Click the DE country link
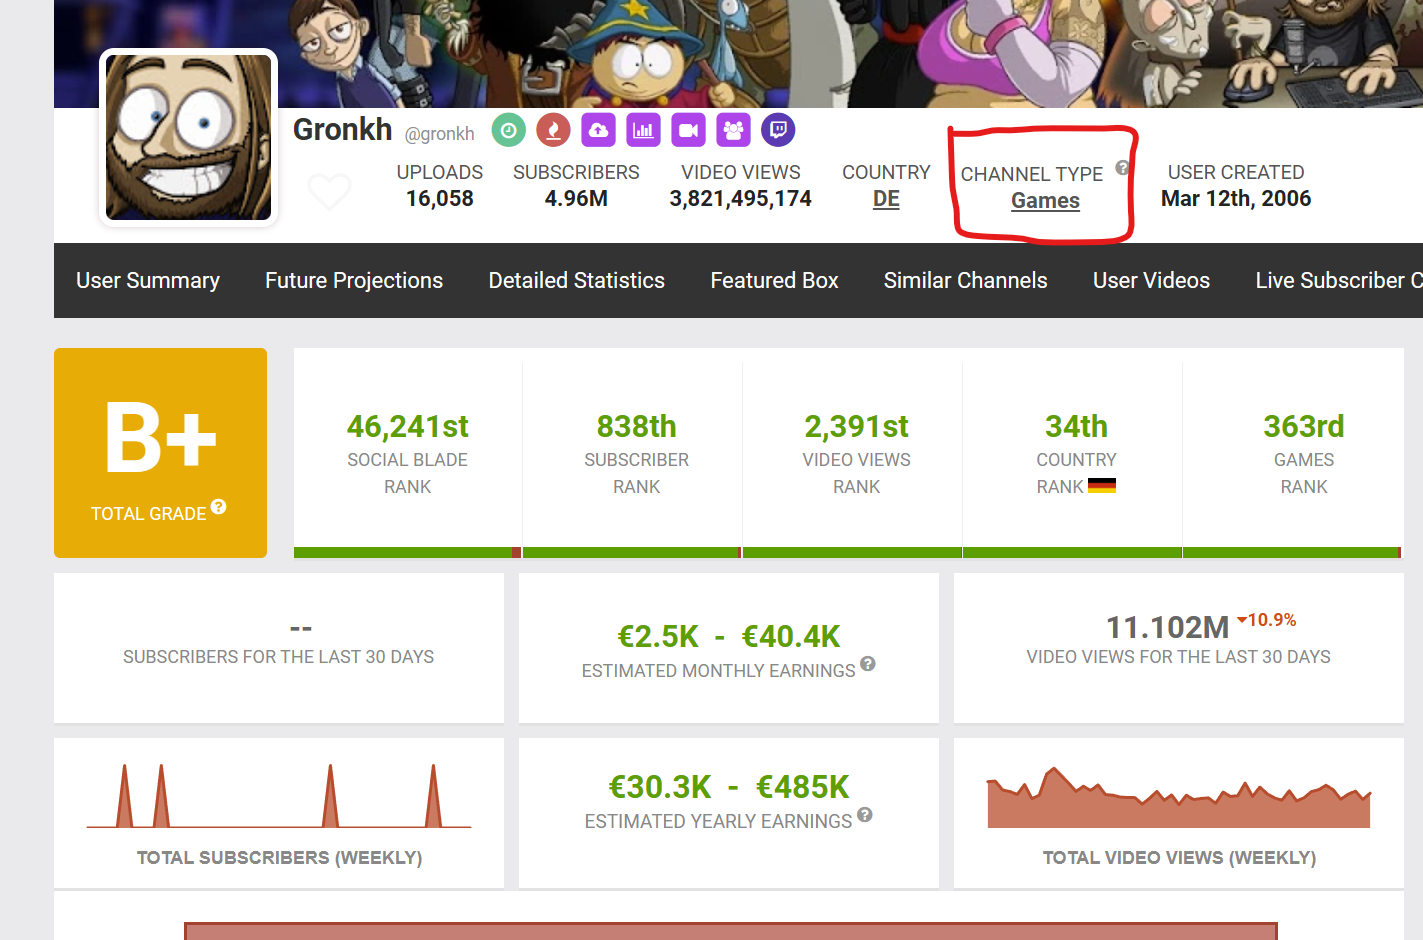Screen dimensions: 1423x940 pyautogui.click(x=886, y=199)
